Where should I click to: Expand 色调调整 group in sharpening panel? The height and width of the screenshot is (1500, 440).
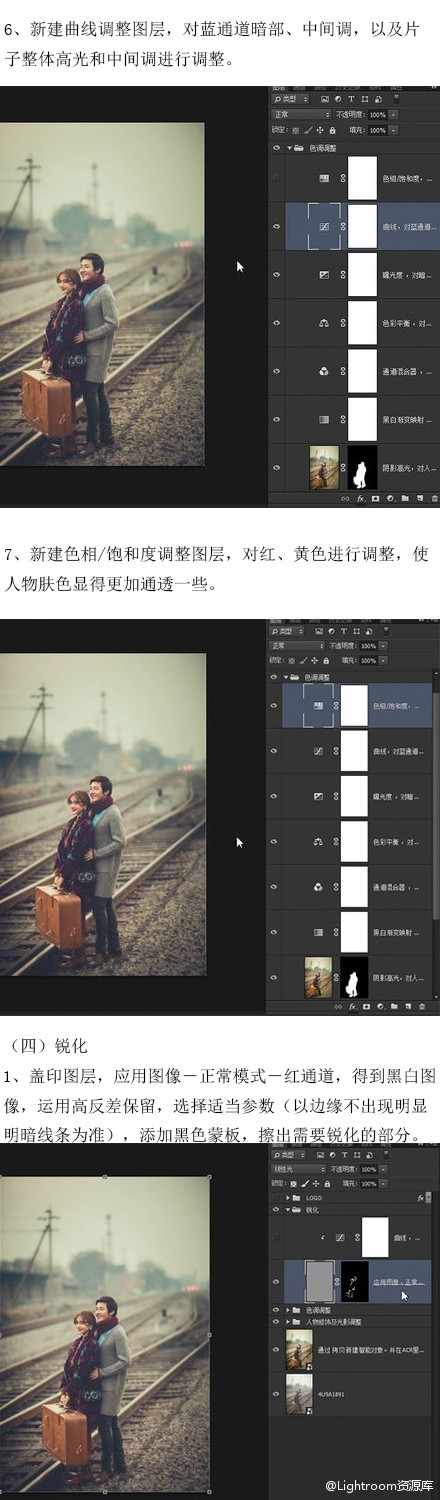[288, 1310]
